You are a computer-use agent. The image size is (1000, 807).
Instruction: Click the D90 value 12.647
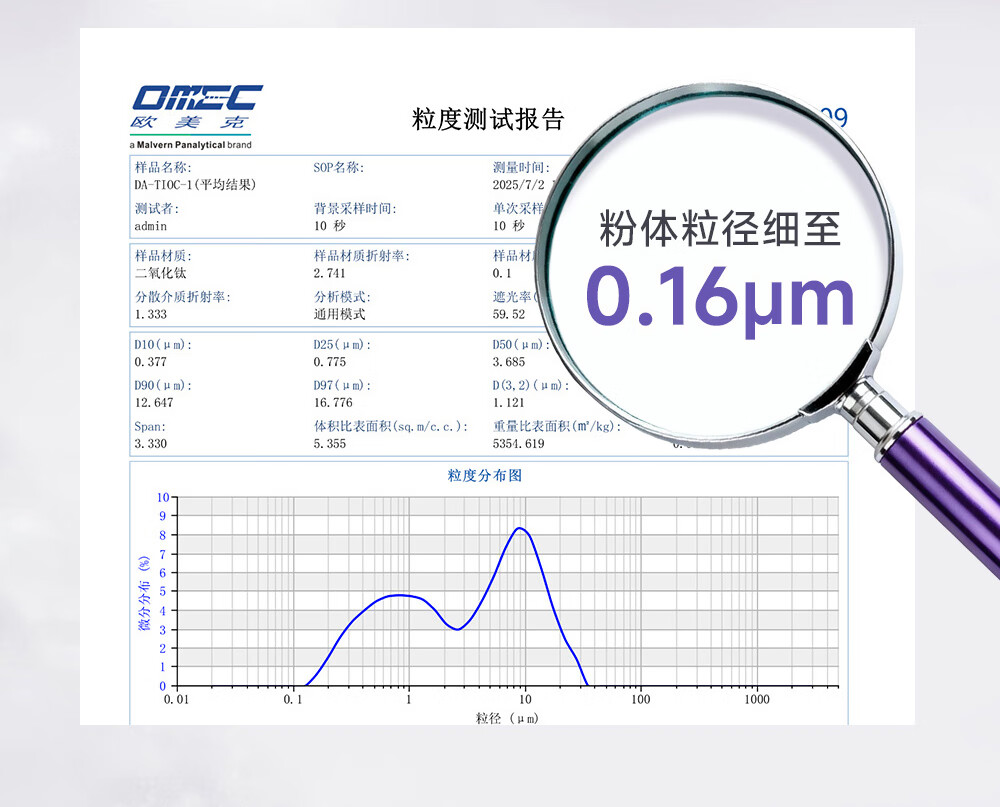click(x=154, y=403)
